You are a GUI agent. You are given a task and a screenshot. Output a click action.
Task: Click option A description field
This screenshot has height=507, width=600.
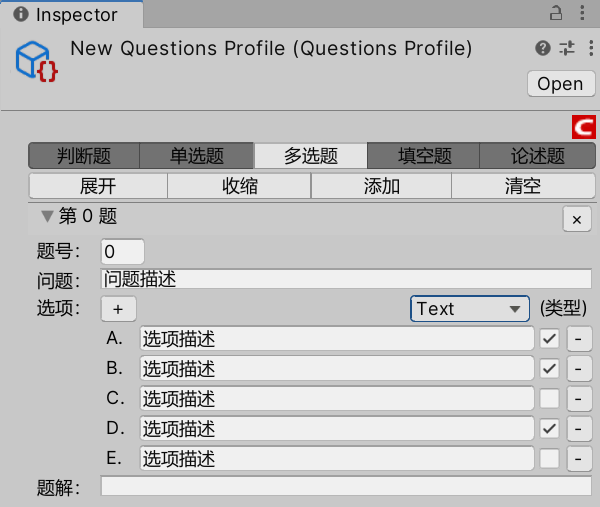[x=337, y=338]
